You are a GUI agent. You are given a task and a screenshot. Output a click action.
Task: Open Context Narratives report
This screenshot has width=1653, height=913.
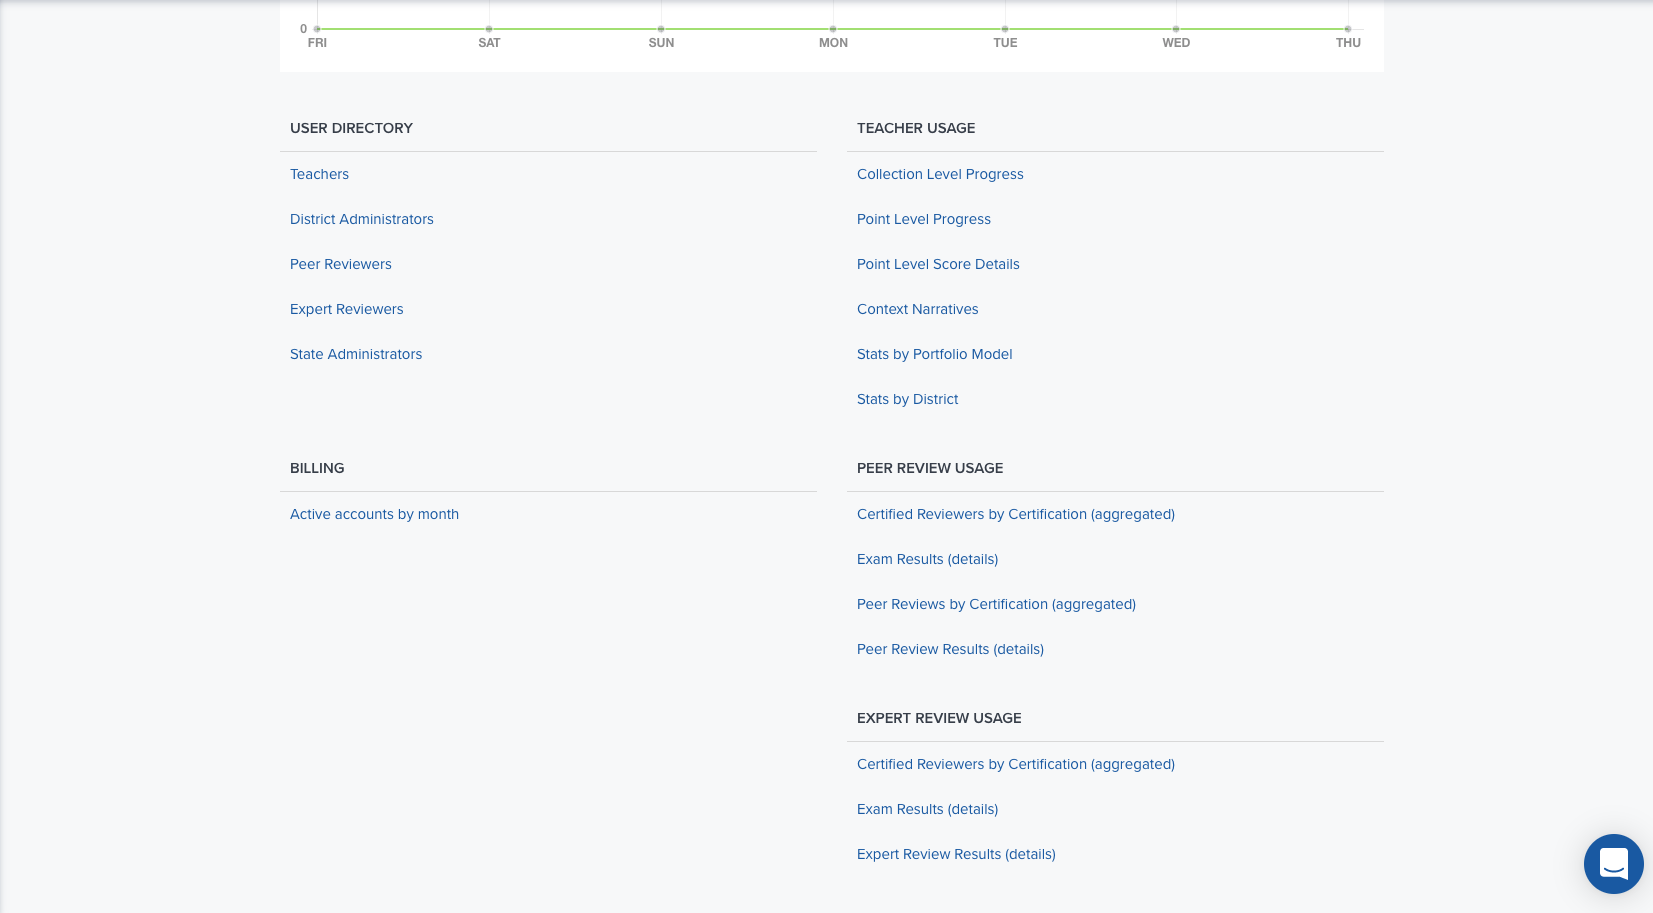click(918, 309)
